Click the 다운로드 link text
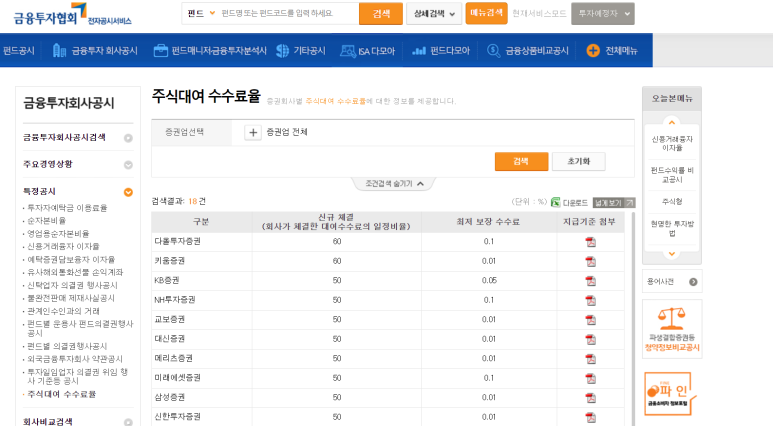773x426 pixels. tap(575, 203)
